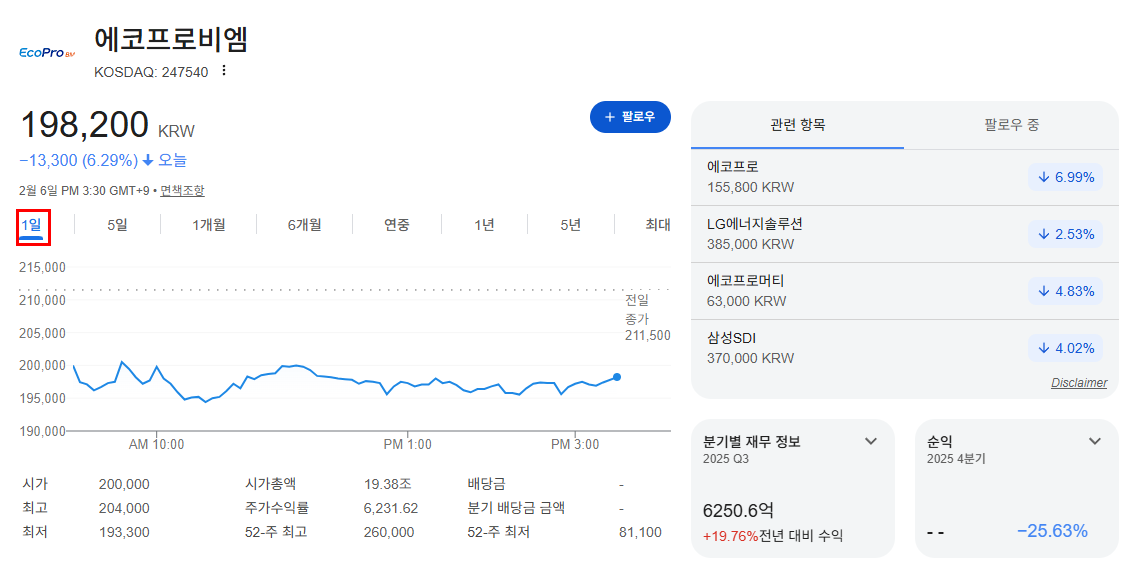Expand the 분기별 재무 정보 card chevron

tap(871, 441)
